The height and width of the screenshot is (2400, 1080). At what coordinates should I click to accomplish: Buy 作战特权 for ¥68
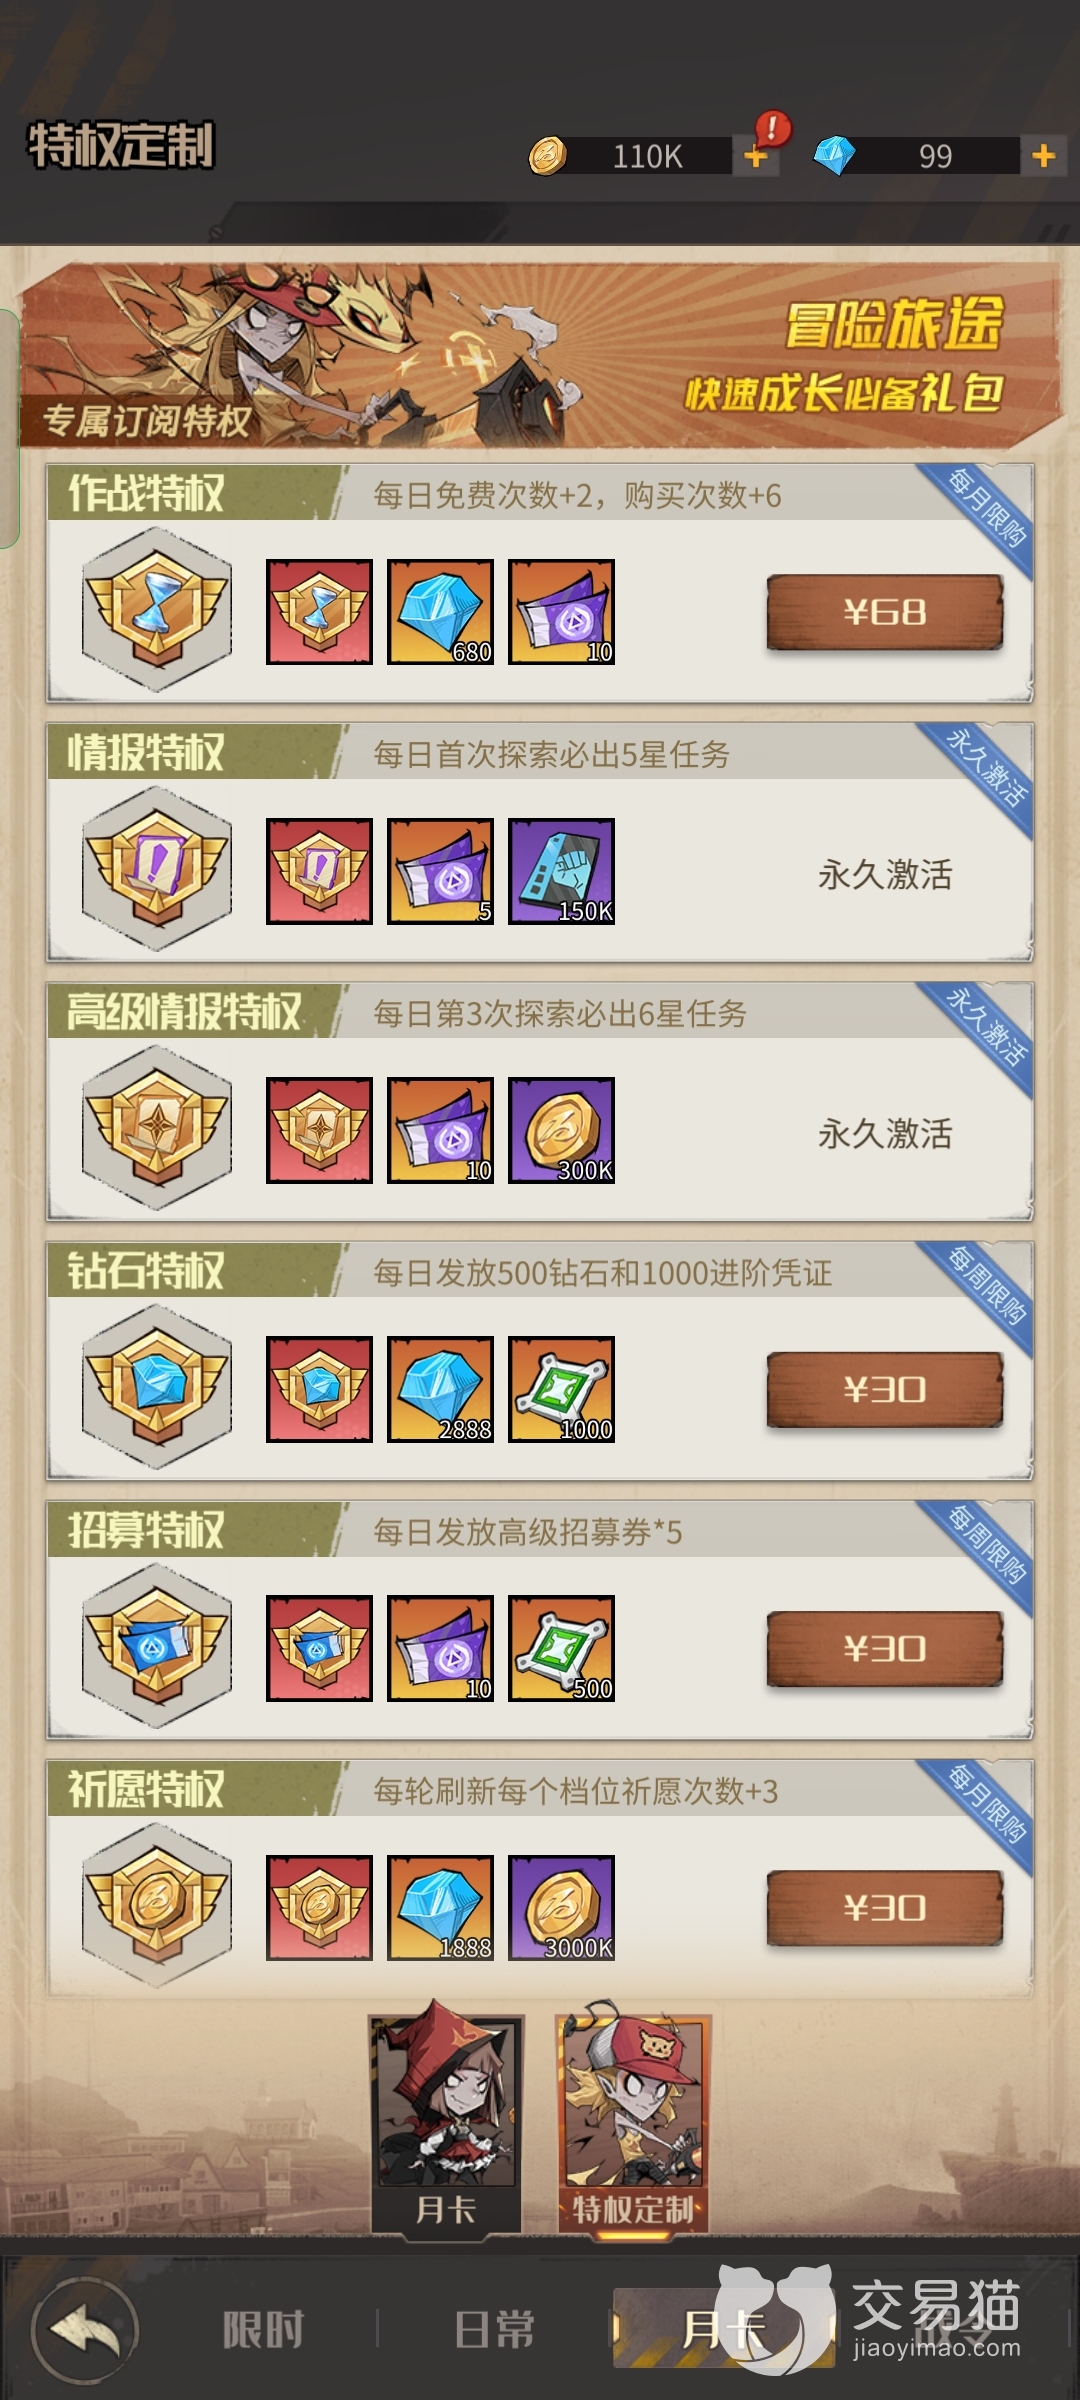[885, 612]
